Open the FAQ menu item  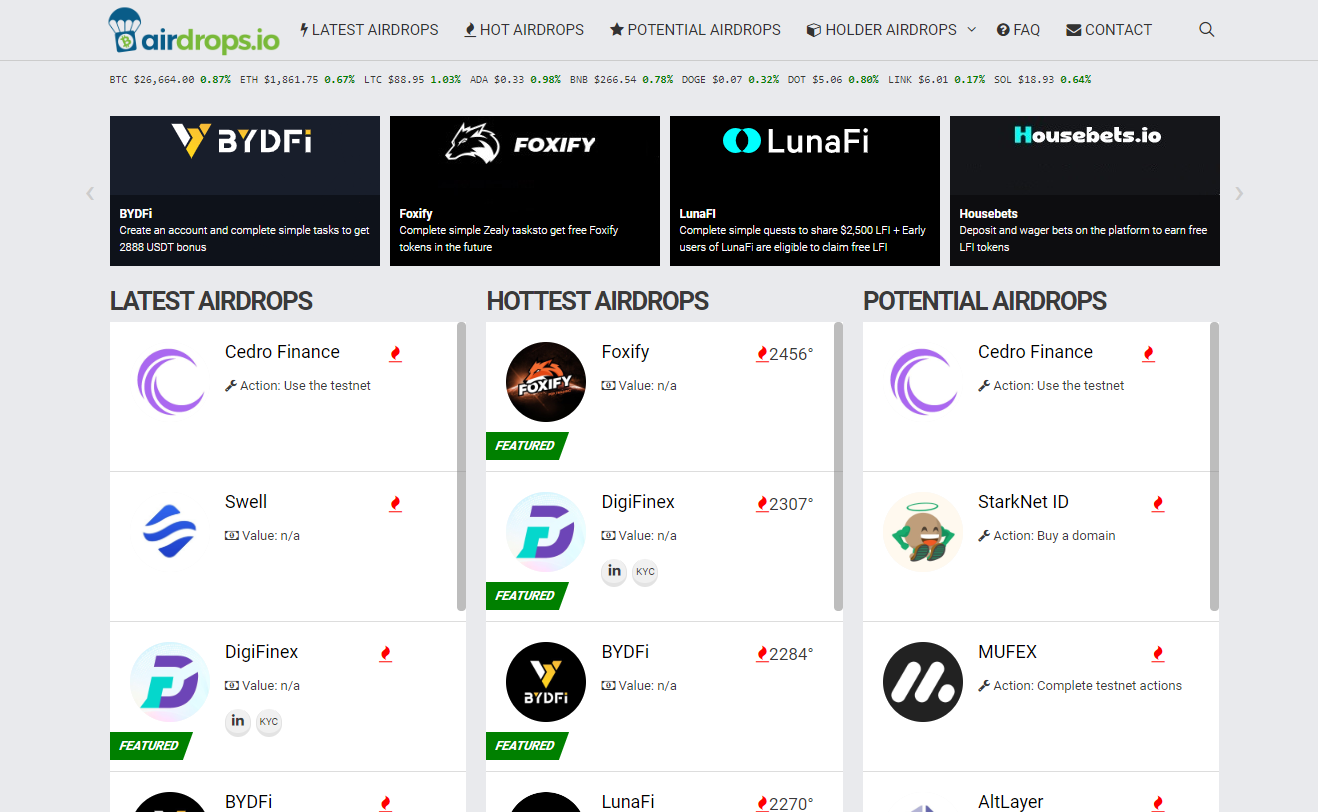pos(1019,30)
